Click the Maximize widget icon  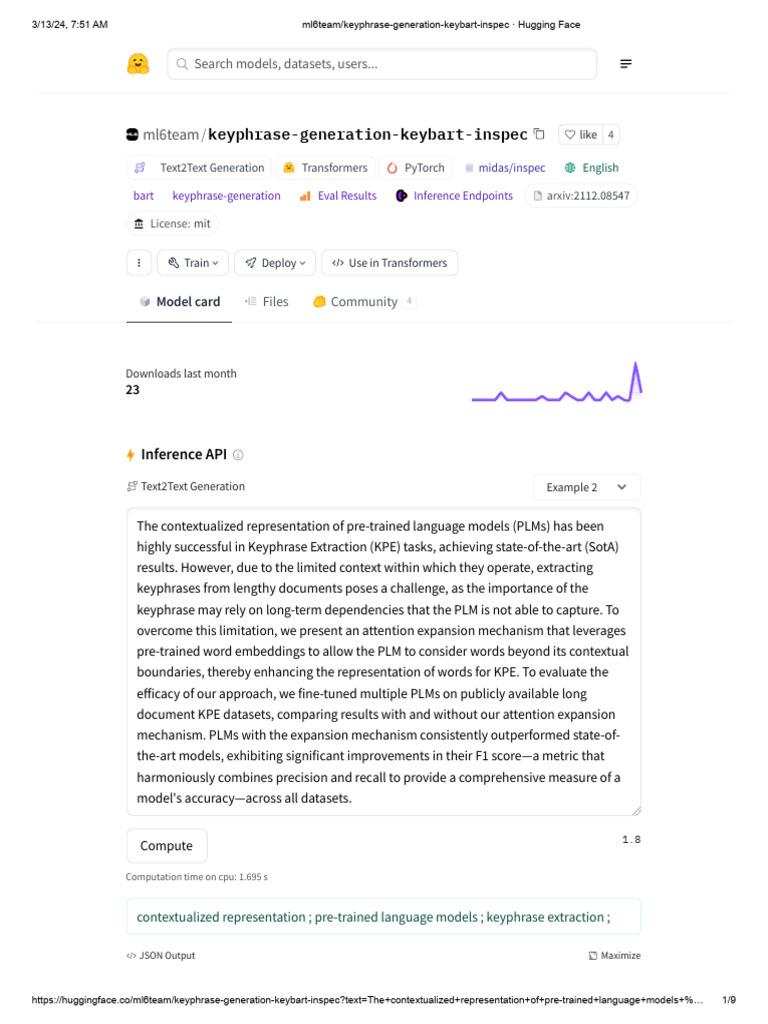[x=593, y=956]
